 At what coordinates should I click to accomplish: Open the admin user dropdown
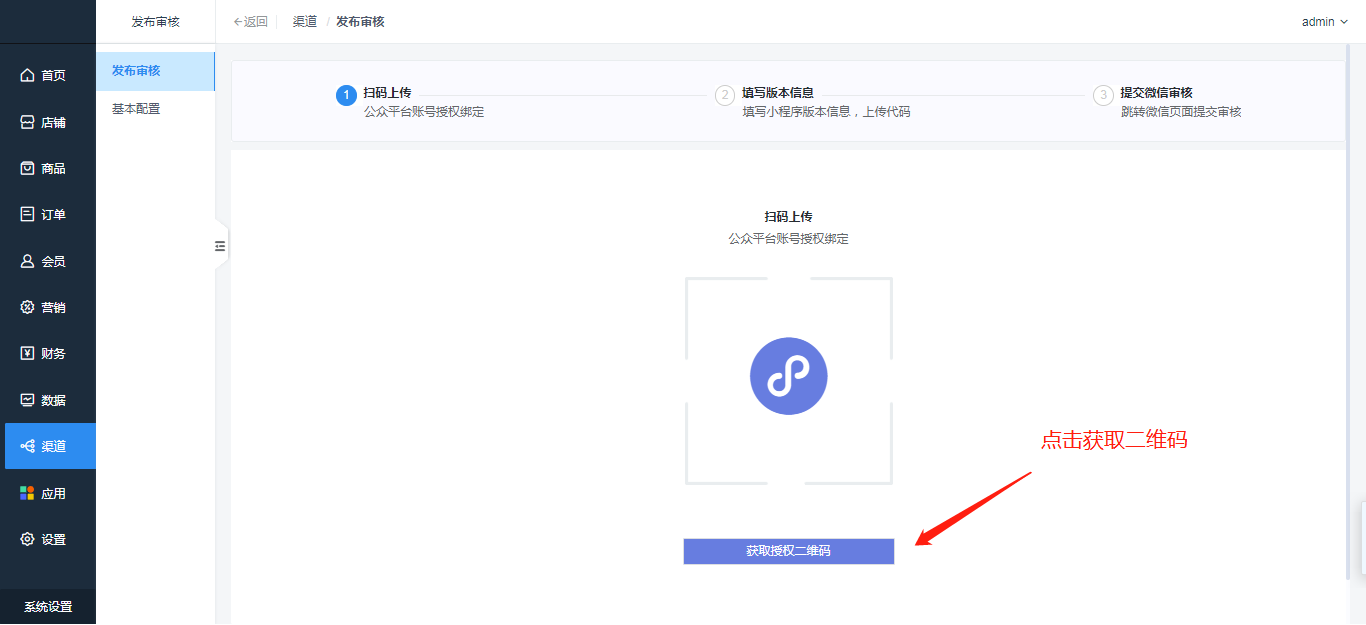(x=1325, y=21)
